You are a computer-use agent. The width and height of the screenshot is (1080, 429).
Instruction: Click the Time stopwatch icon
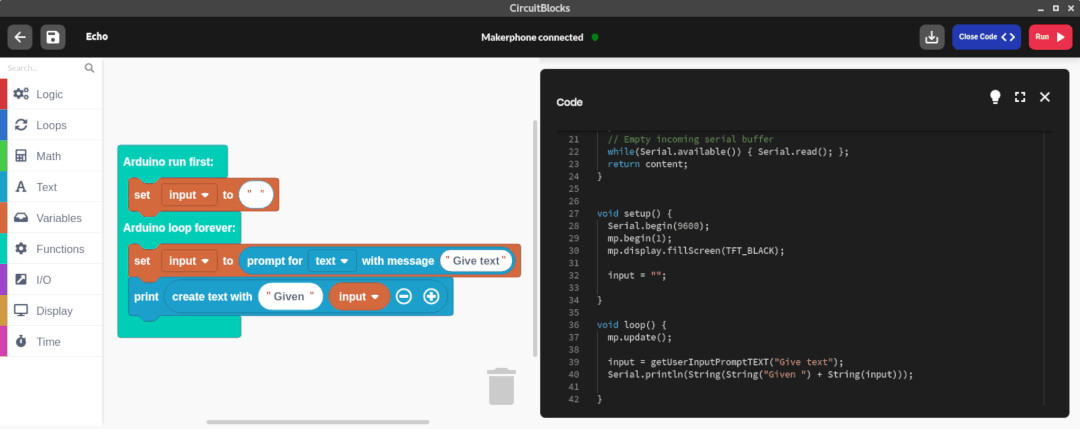(21, 342)
